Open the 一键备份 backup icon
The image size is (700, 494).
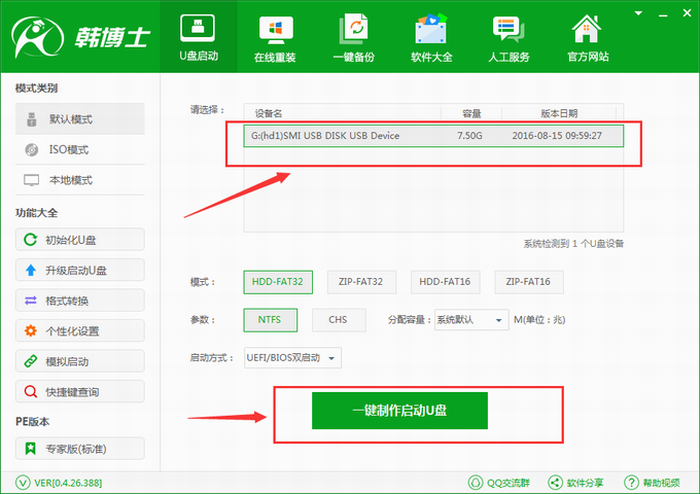[x=354, y=37]
